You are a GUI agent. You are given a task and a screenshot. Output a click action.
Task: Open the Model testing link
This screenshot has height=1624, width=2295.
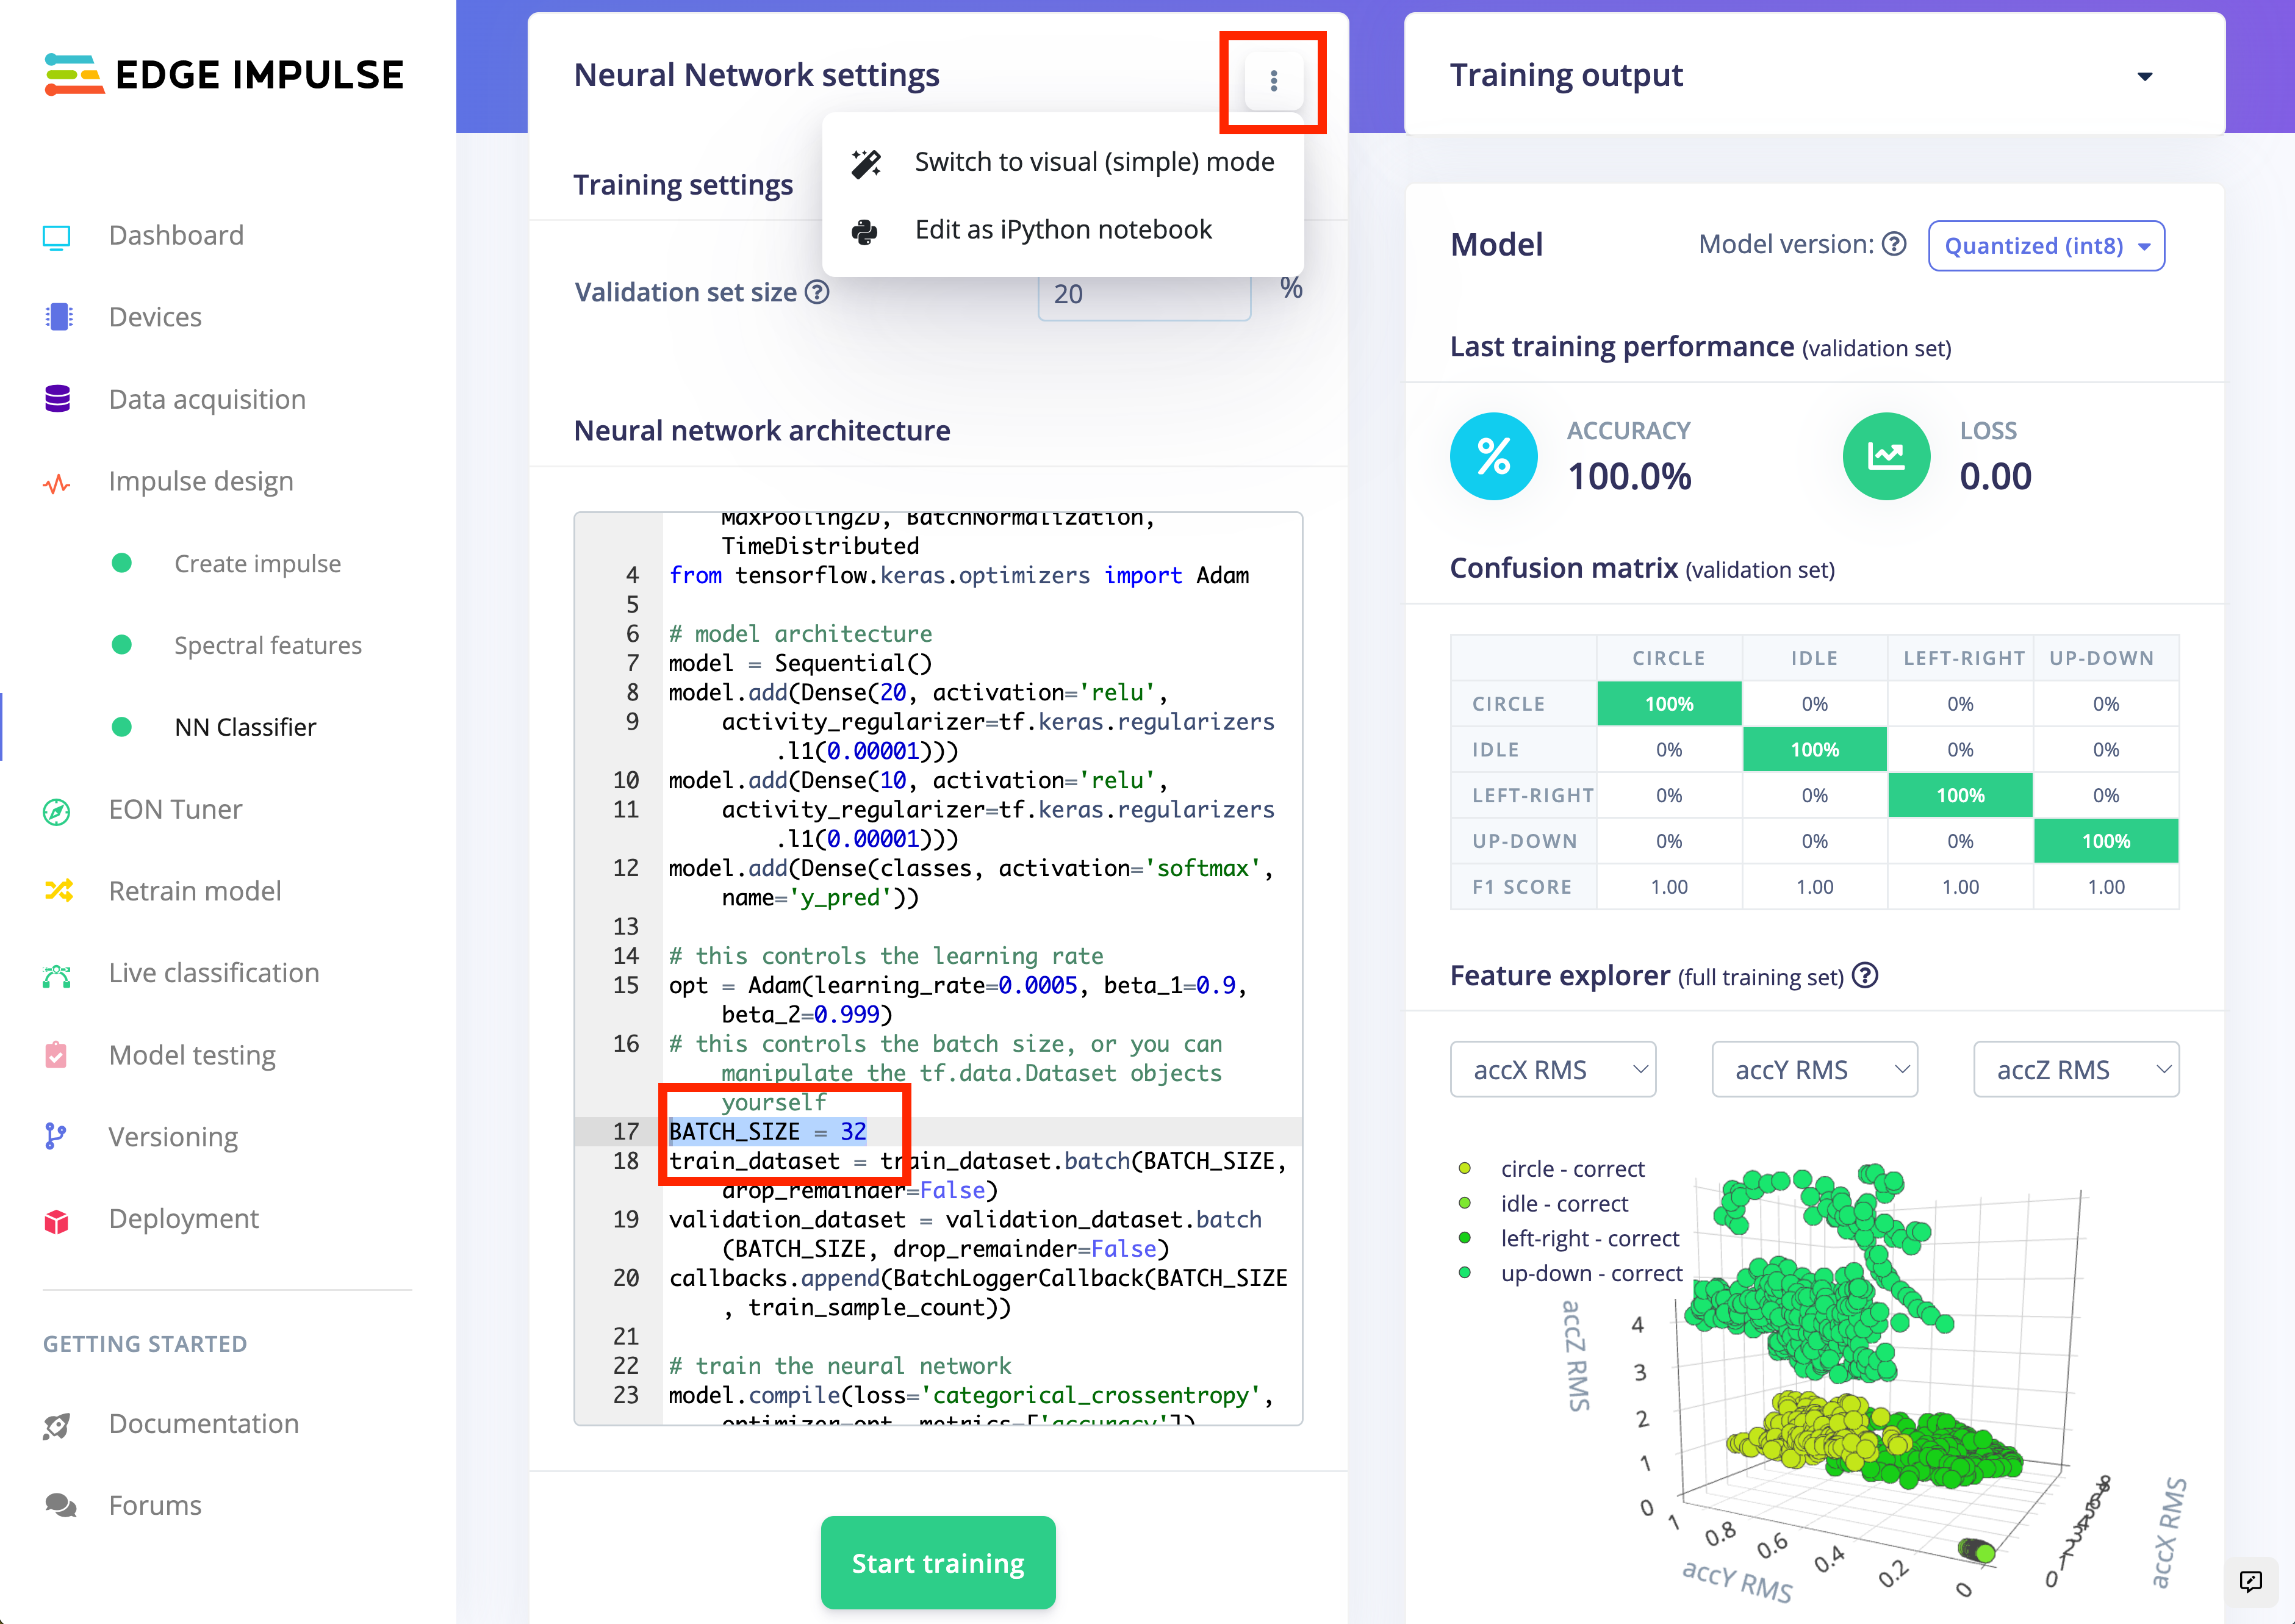pyautogui.click(x=192, y=1055)
